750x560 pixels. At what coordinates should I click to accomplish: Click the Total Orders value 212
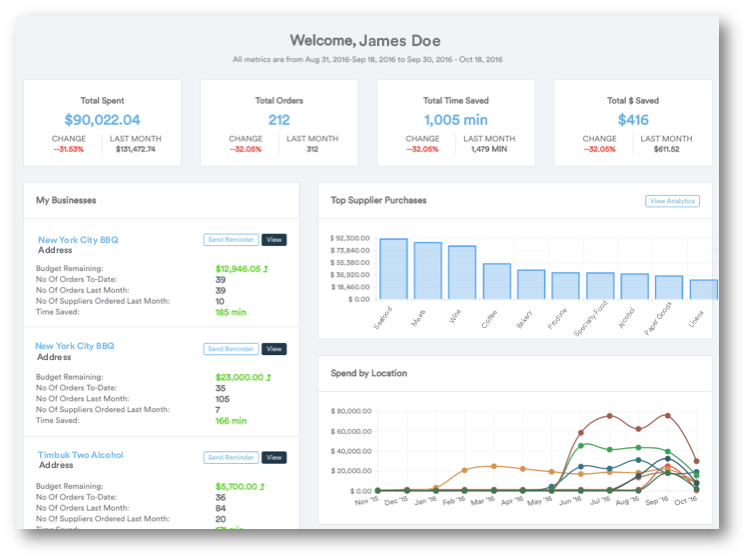click(x=279, y=120)
